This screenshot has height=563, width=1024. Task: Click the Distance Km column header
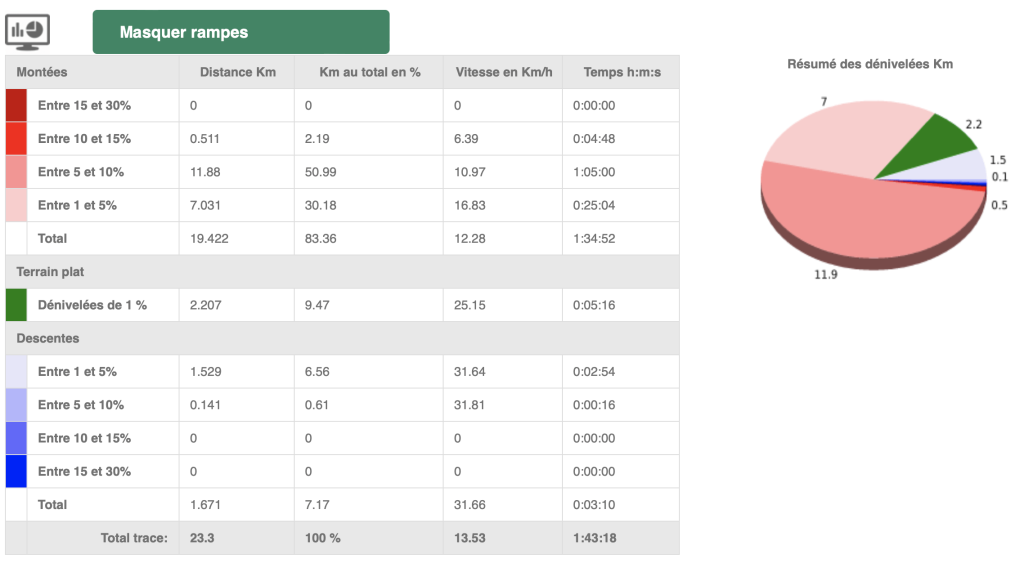237,72
